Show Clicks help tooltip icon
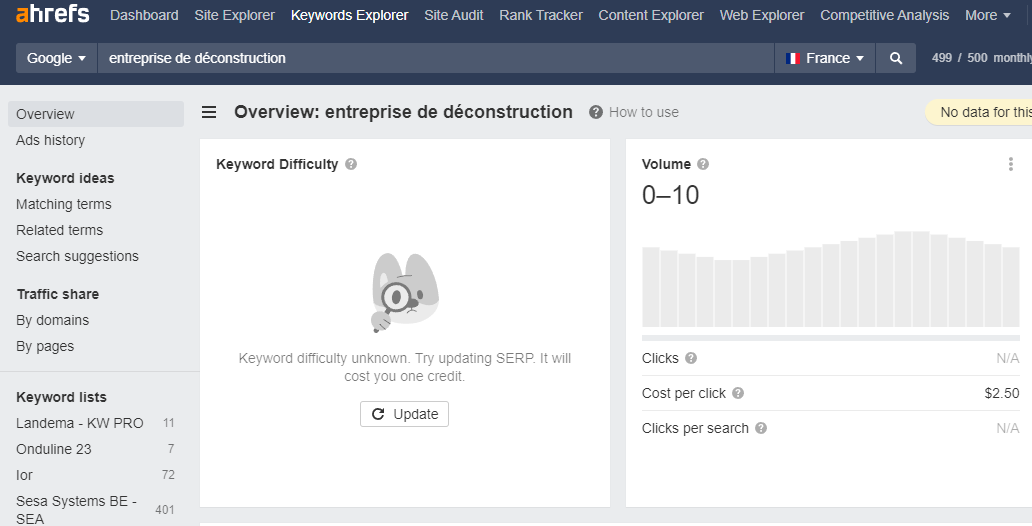Viewport: 1032px width, 526px height. [690, 358]
